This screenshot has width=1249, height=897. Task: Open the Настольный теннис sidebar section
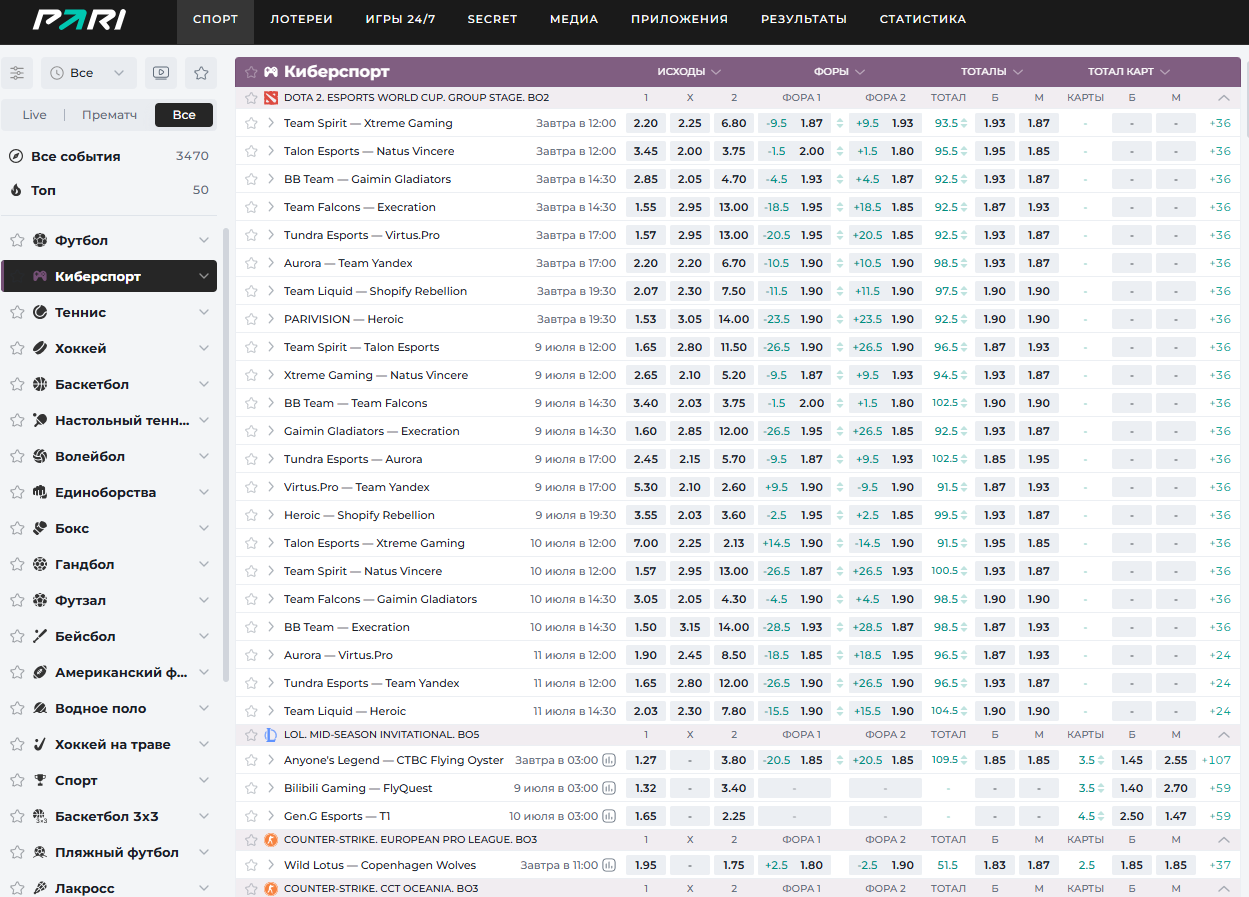coord(109,421)
